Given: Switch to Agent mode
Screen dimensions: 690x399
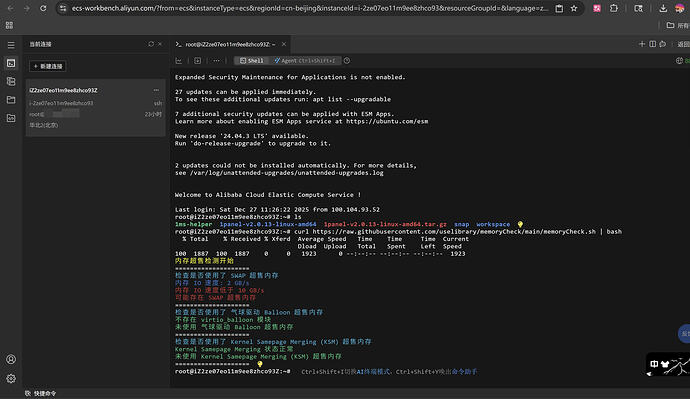Looking at the screenshot, I should pyautogui.click(x=305, y=61).
